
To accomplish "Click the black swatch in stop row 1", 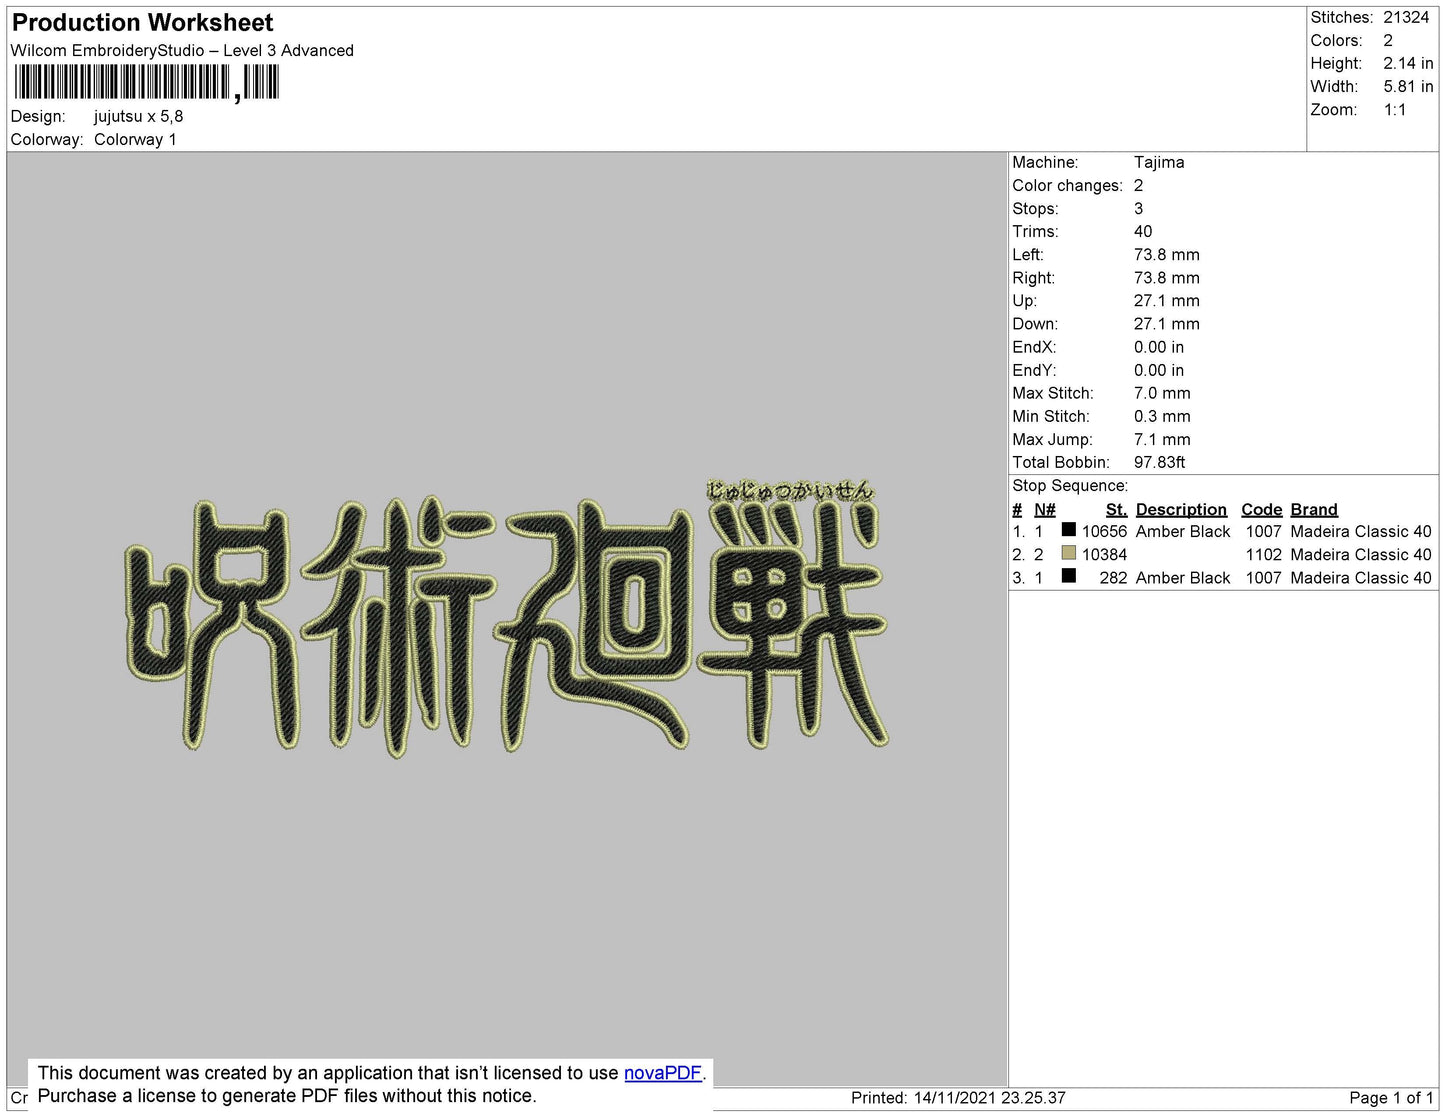I will pyautogui.click(x=1068, y=530).
